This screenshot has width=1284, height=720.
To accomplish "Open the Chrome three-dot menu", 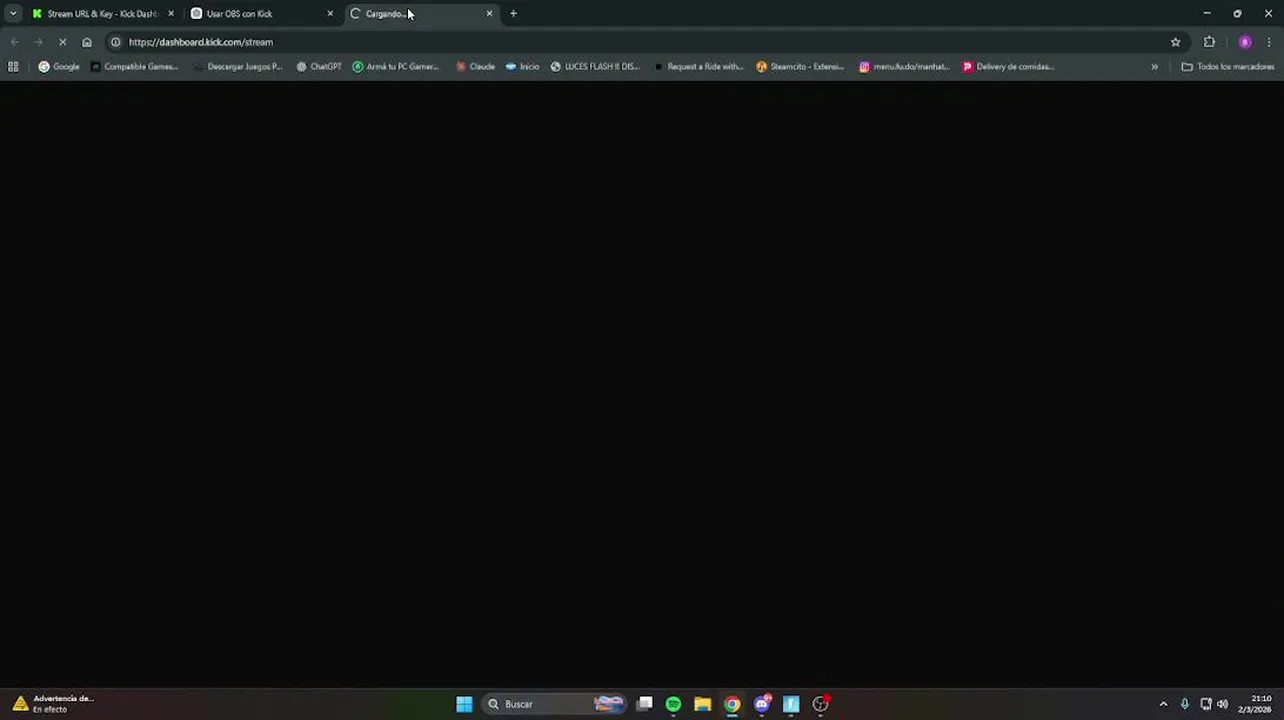I will (x=1269, y=42).
